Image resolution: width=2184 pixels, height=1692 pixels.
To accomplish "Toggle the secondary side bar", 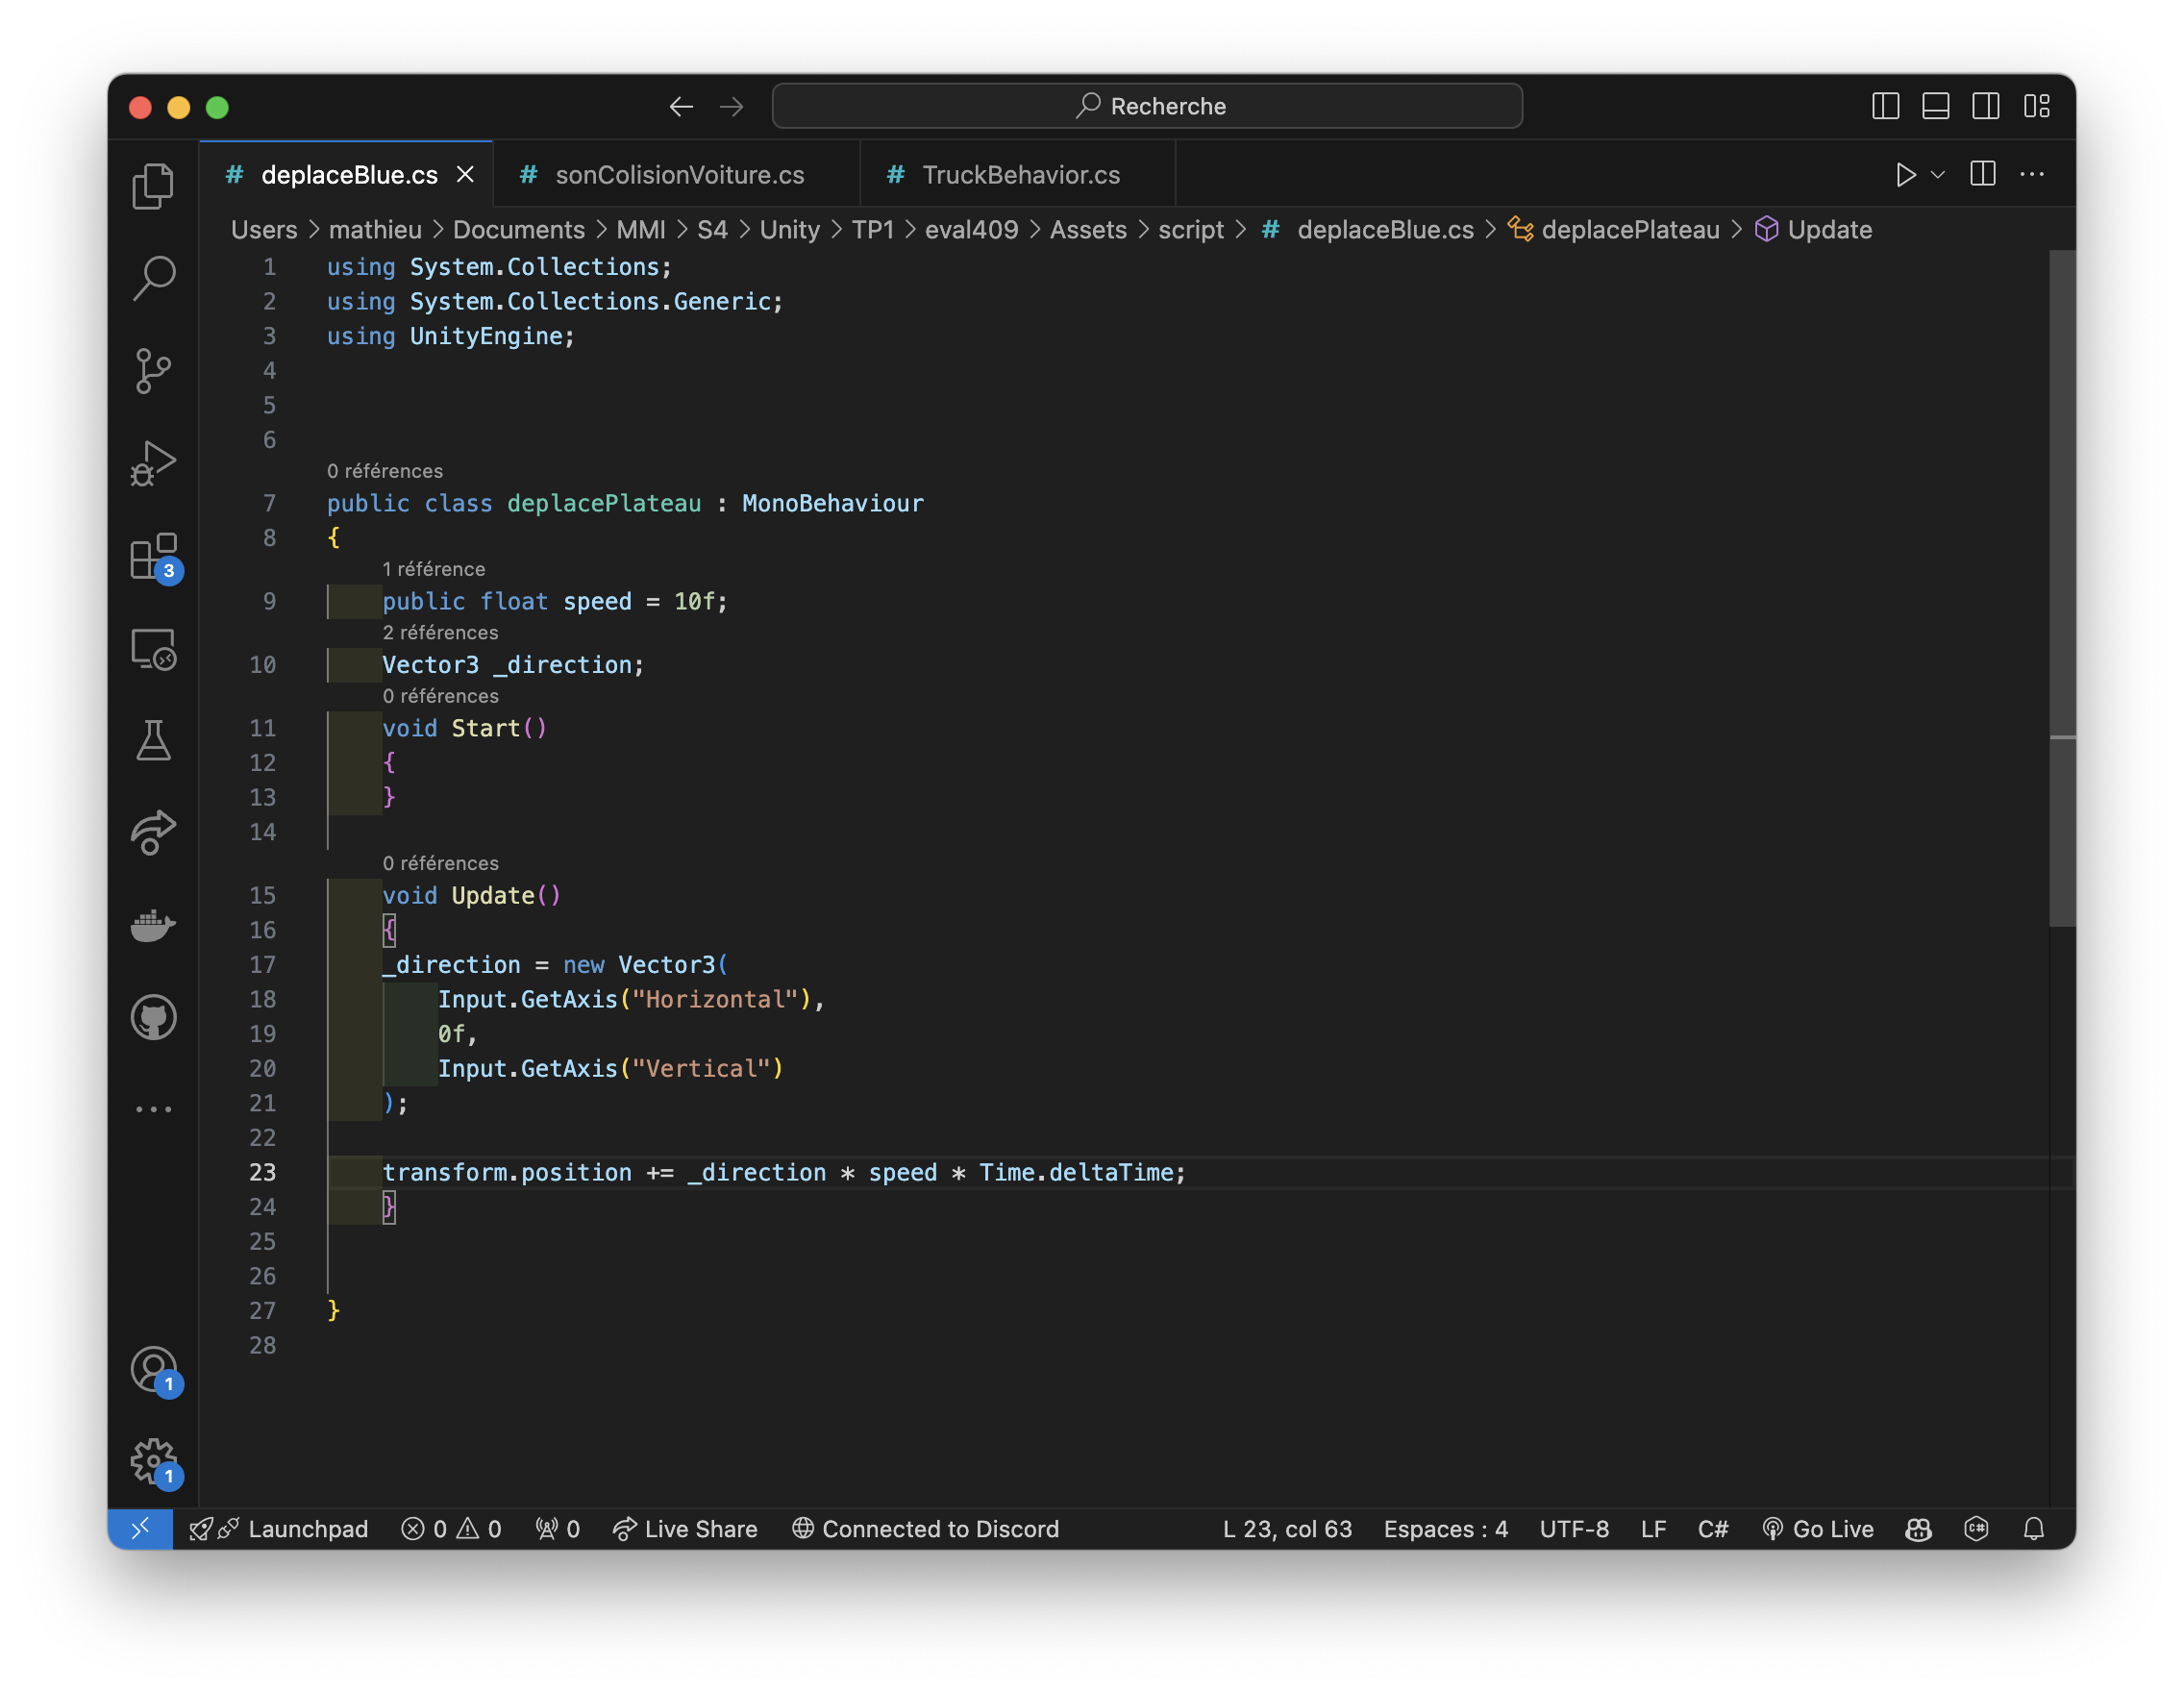I will 1986,106.
